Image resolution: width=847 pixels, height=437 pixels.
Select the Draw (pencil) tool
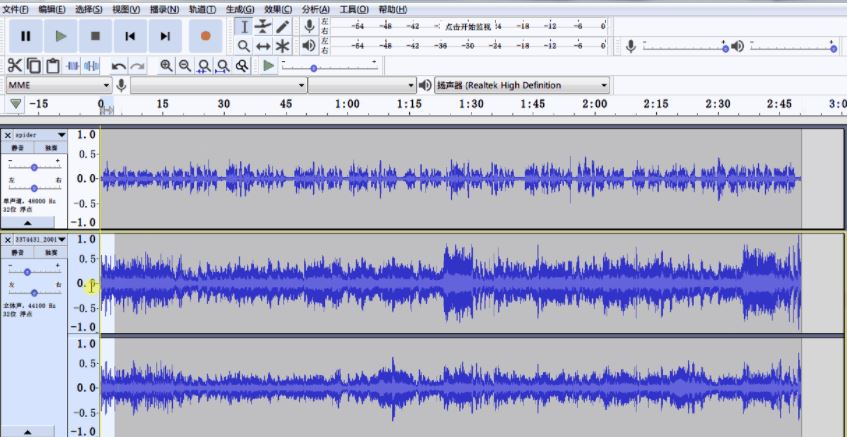[282, 26]
